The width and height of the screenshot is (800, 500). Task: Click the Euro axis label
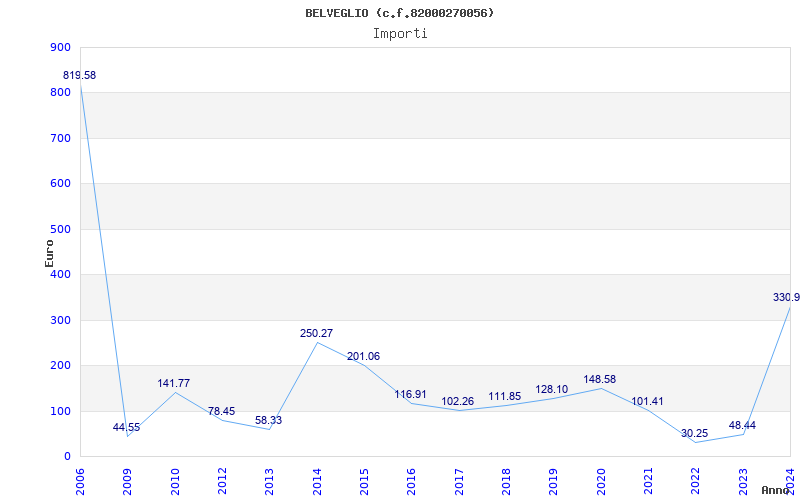click(x=49, y=253)
